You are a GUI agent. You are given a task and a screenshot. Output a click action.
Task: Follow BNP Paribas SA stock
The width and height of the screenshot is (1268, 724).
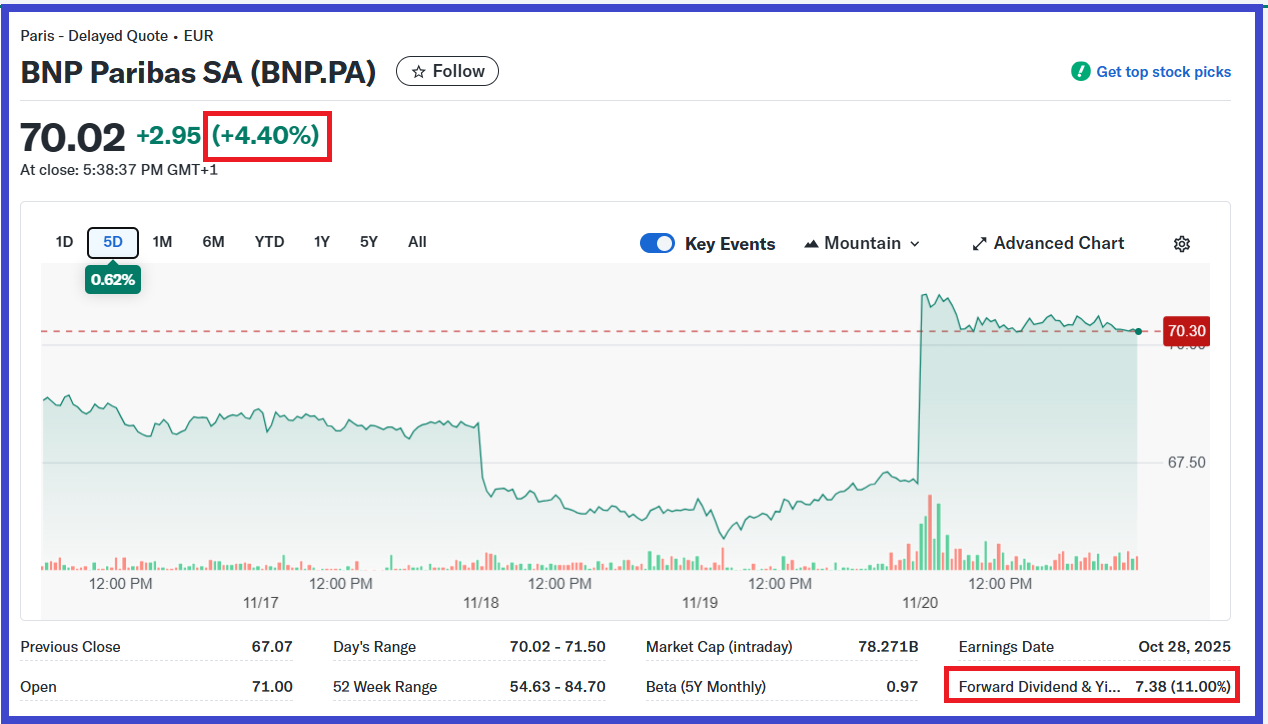tap(447, 72)
